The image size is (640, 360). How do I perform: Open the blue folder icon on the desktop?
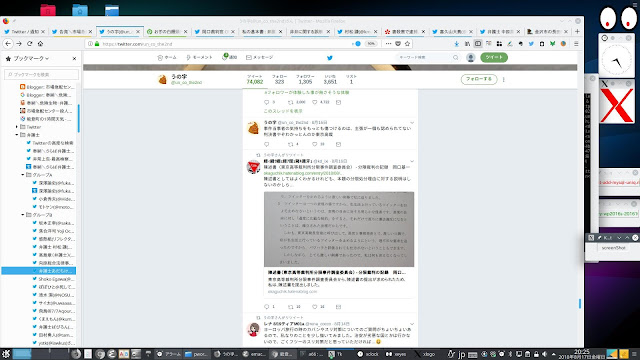80,10
